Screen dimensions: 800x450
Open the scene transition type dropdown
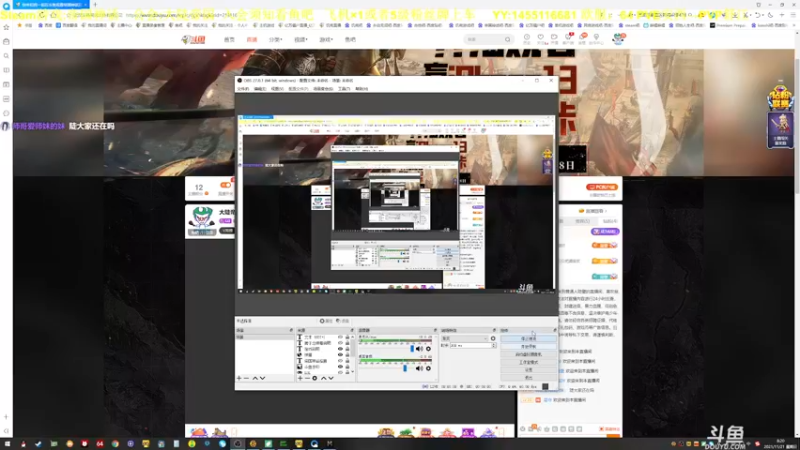pyautogui.click(x=464, y=338)
